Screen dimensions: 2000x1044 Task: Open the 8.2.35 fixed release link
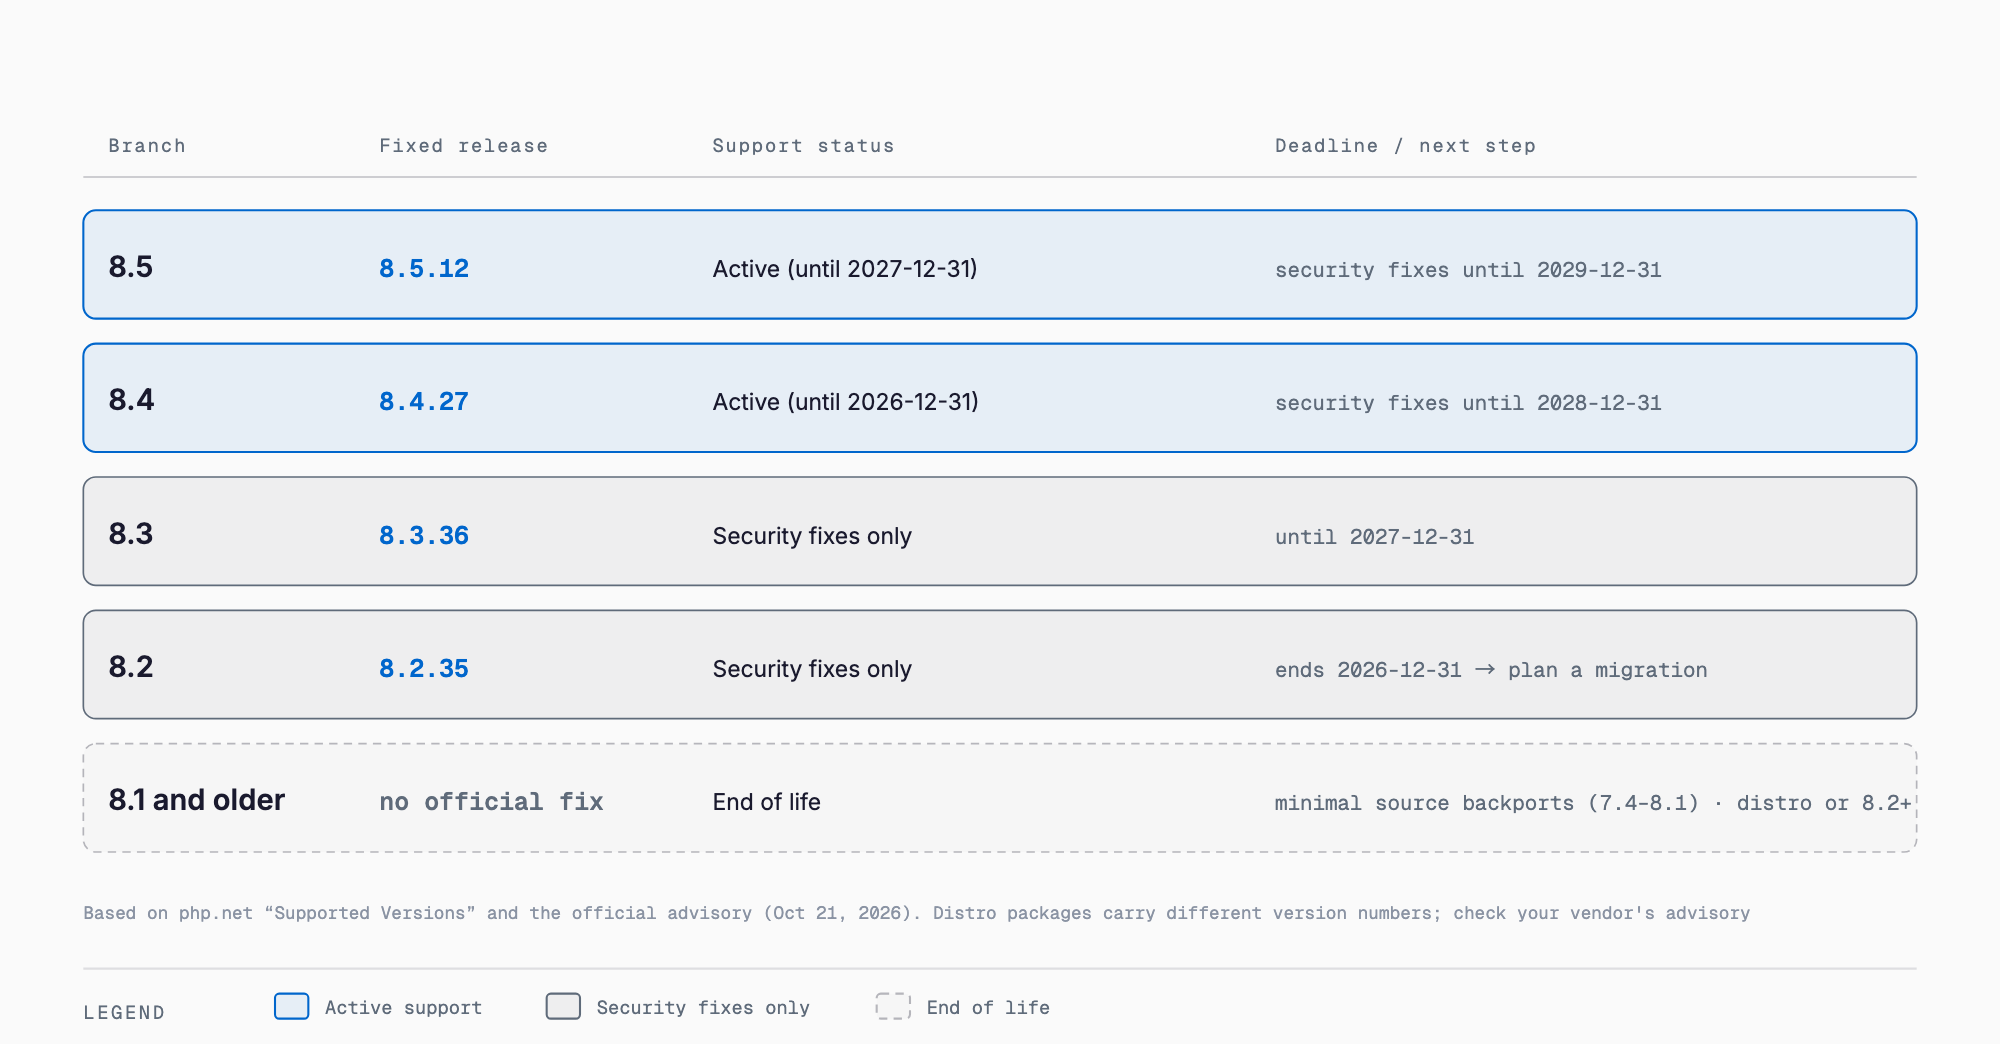coord(424,669)
